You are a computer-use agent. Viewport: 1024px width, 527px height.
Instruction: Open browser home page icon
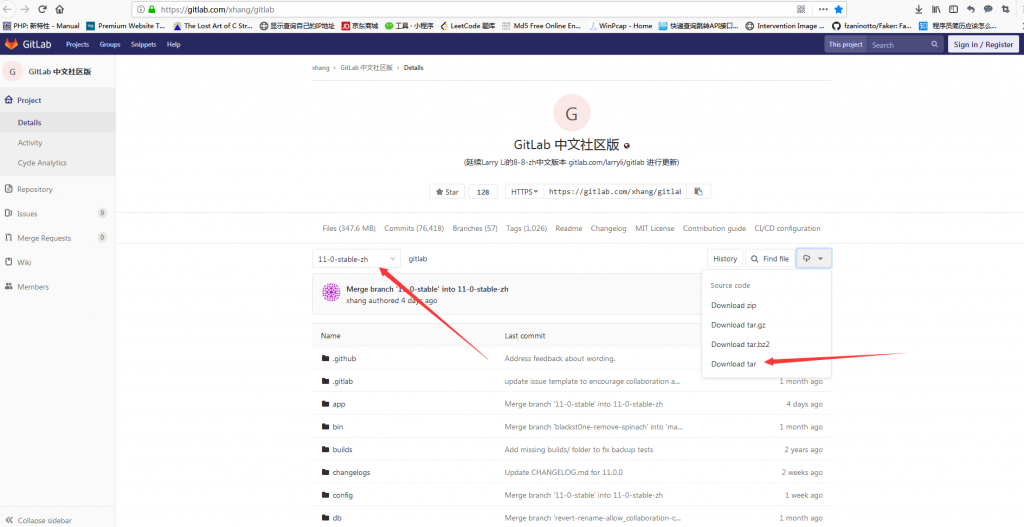pos(59,9)
